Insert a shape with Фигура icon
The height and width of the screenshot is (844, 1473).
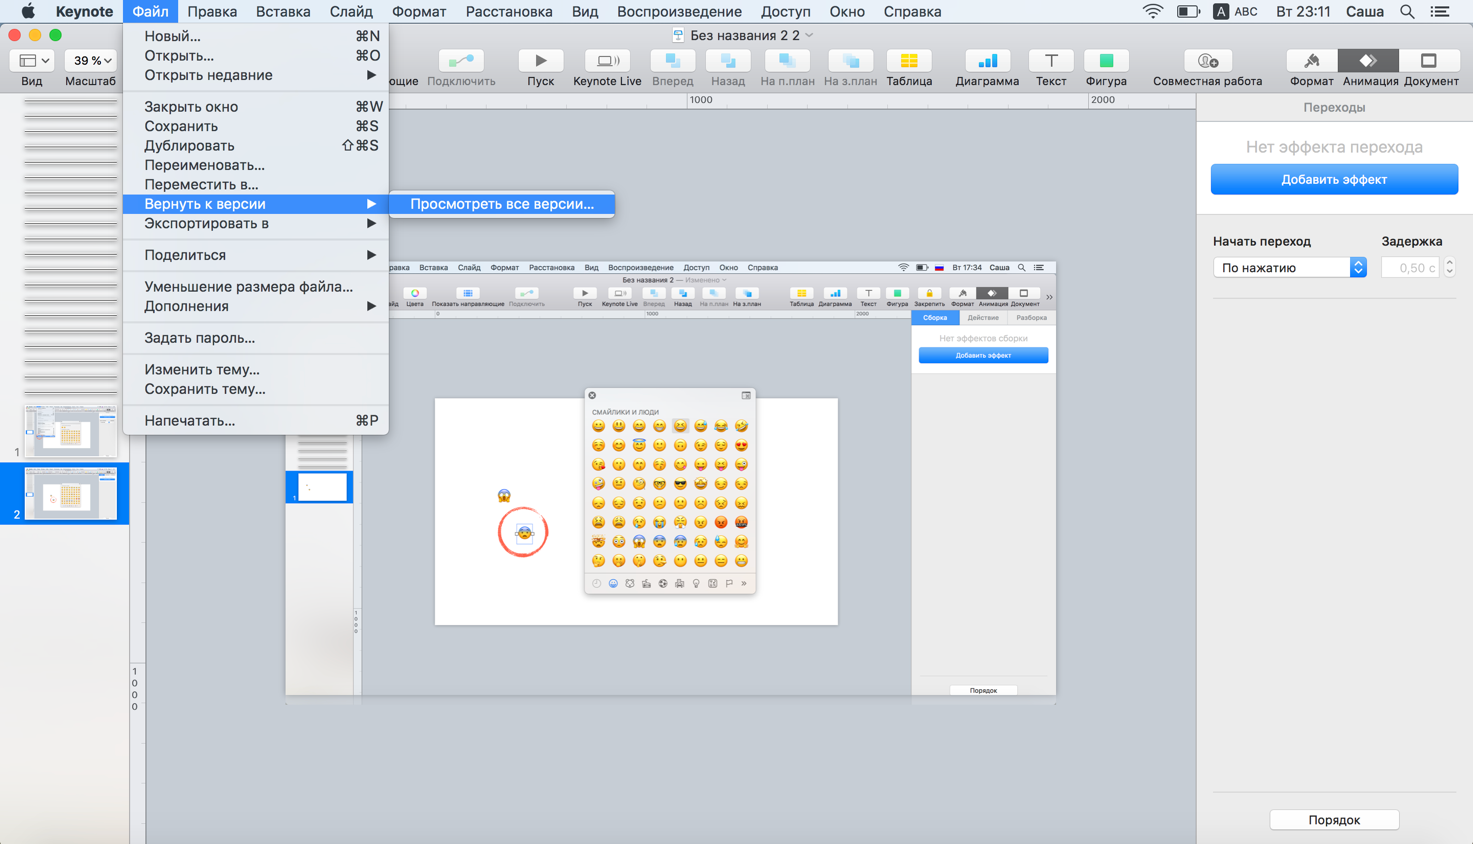coord(1106,61)
